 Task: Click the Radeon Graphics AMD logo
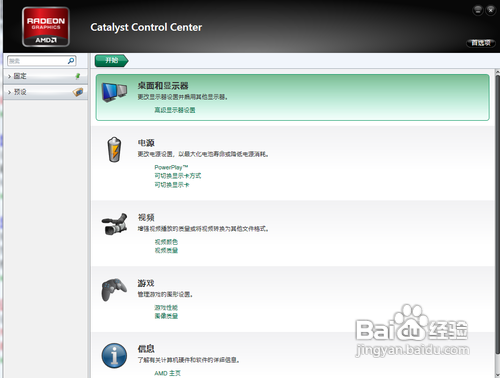[46, 27]
